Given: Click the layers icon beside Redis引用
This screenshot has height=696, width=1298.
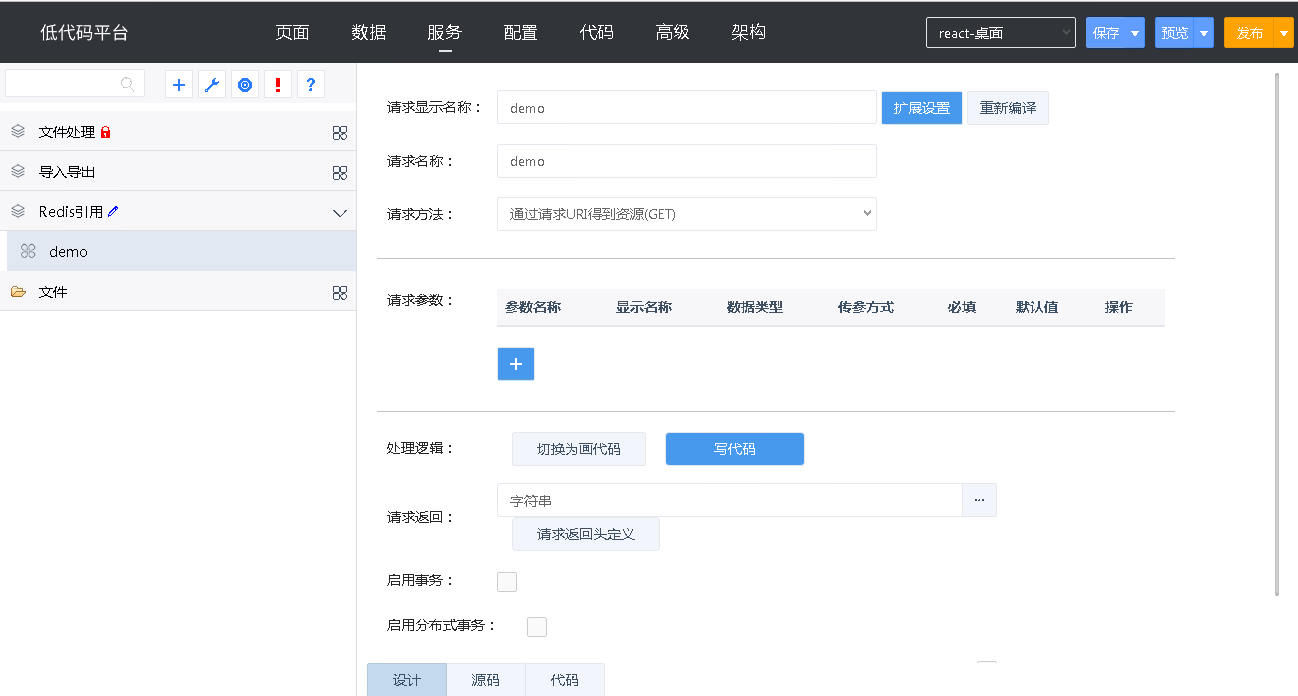Looking at the screenshot, I should click(18, 211).
